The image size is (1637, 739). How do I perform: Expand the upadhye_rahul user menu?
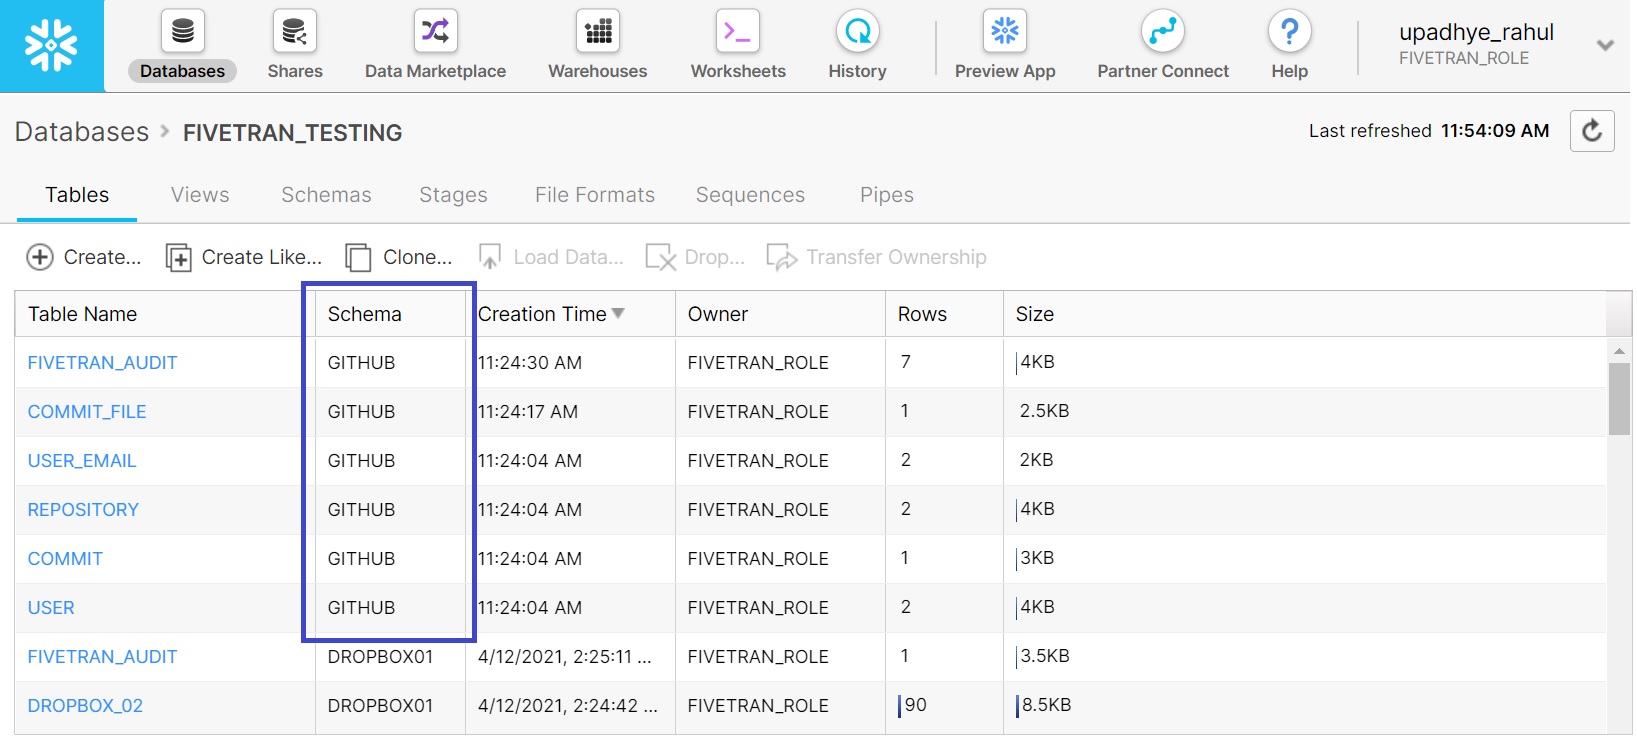click(x=1605, y=45)
